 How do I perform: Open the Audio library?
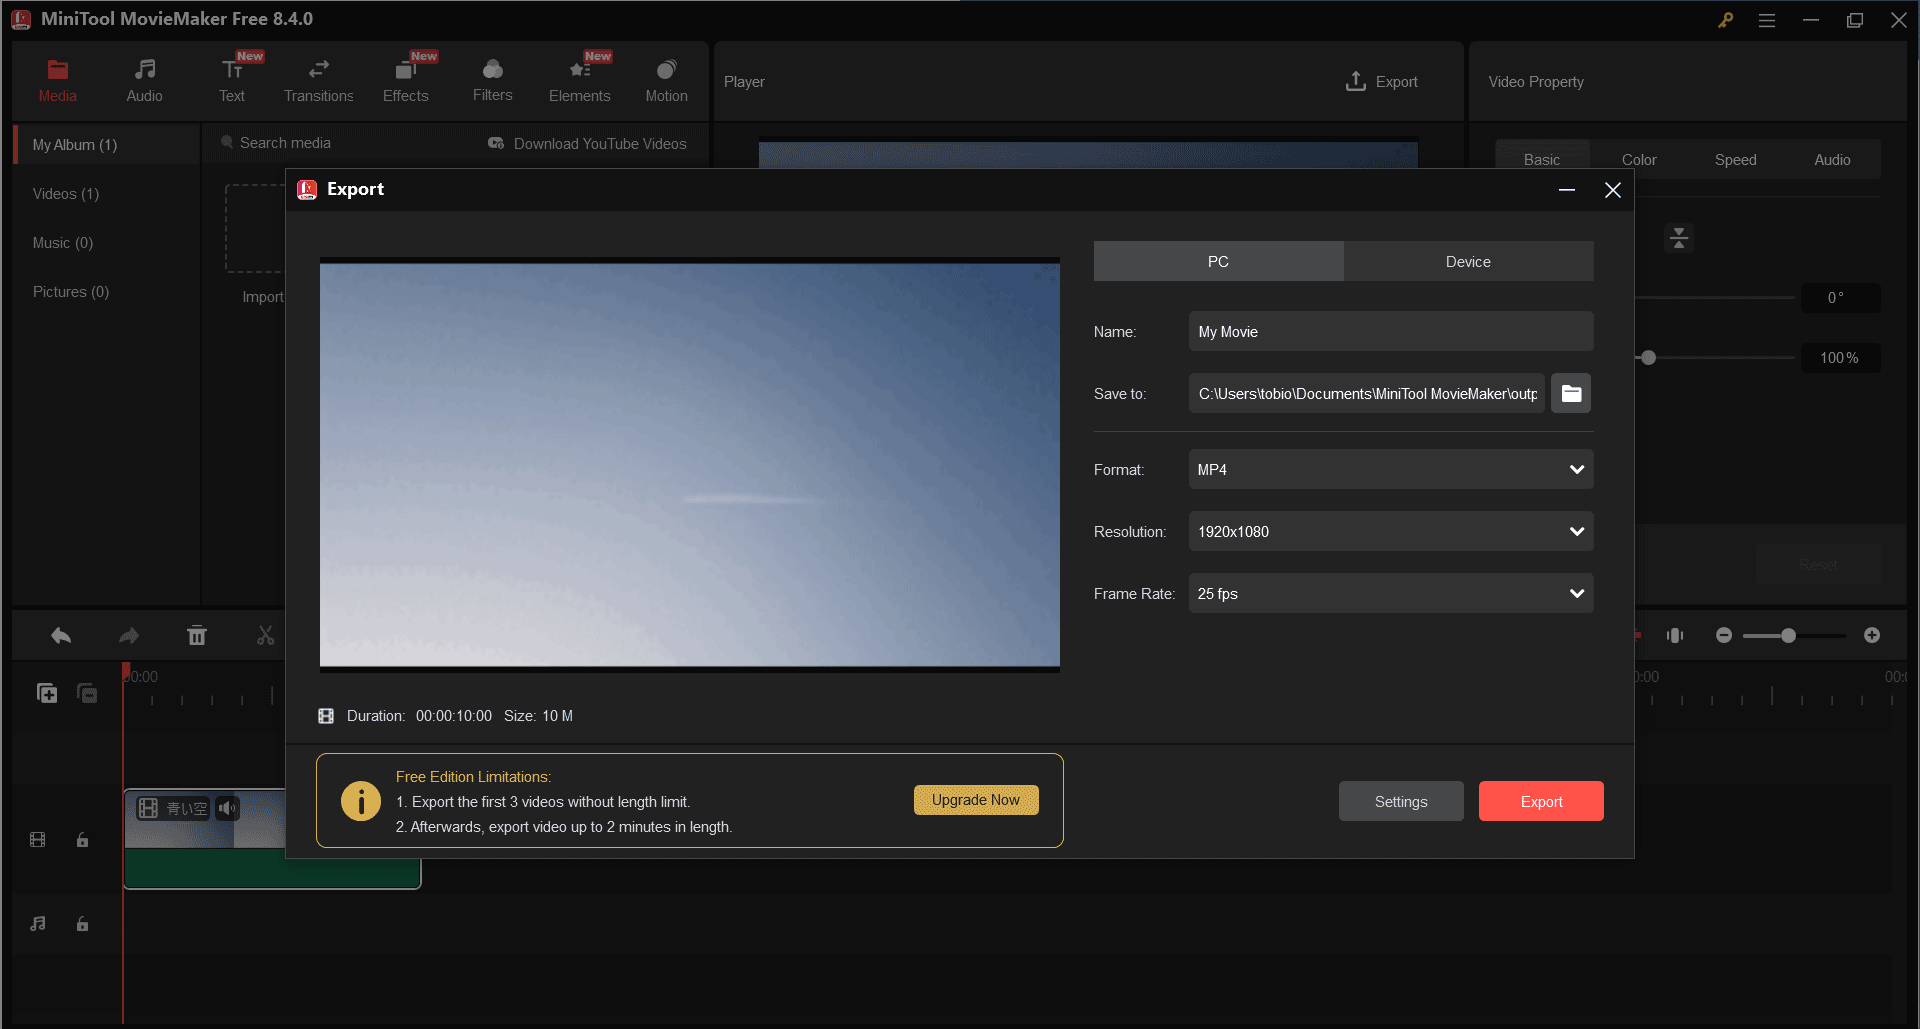tap(144, 72)
